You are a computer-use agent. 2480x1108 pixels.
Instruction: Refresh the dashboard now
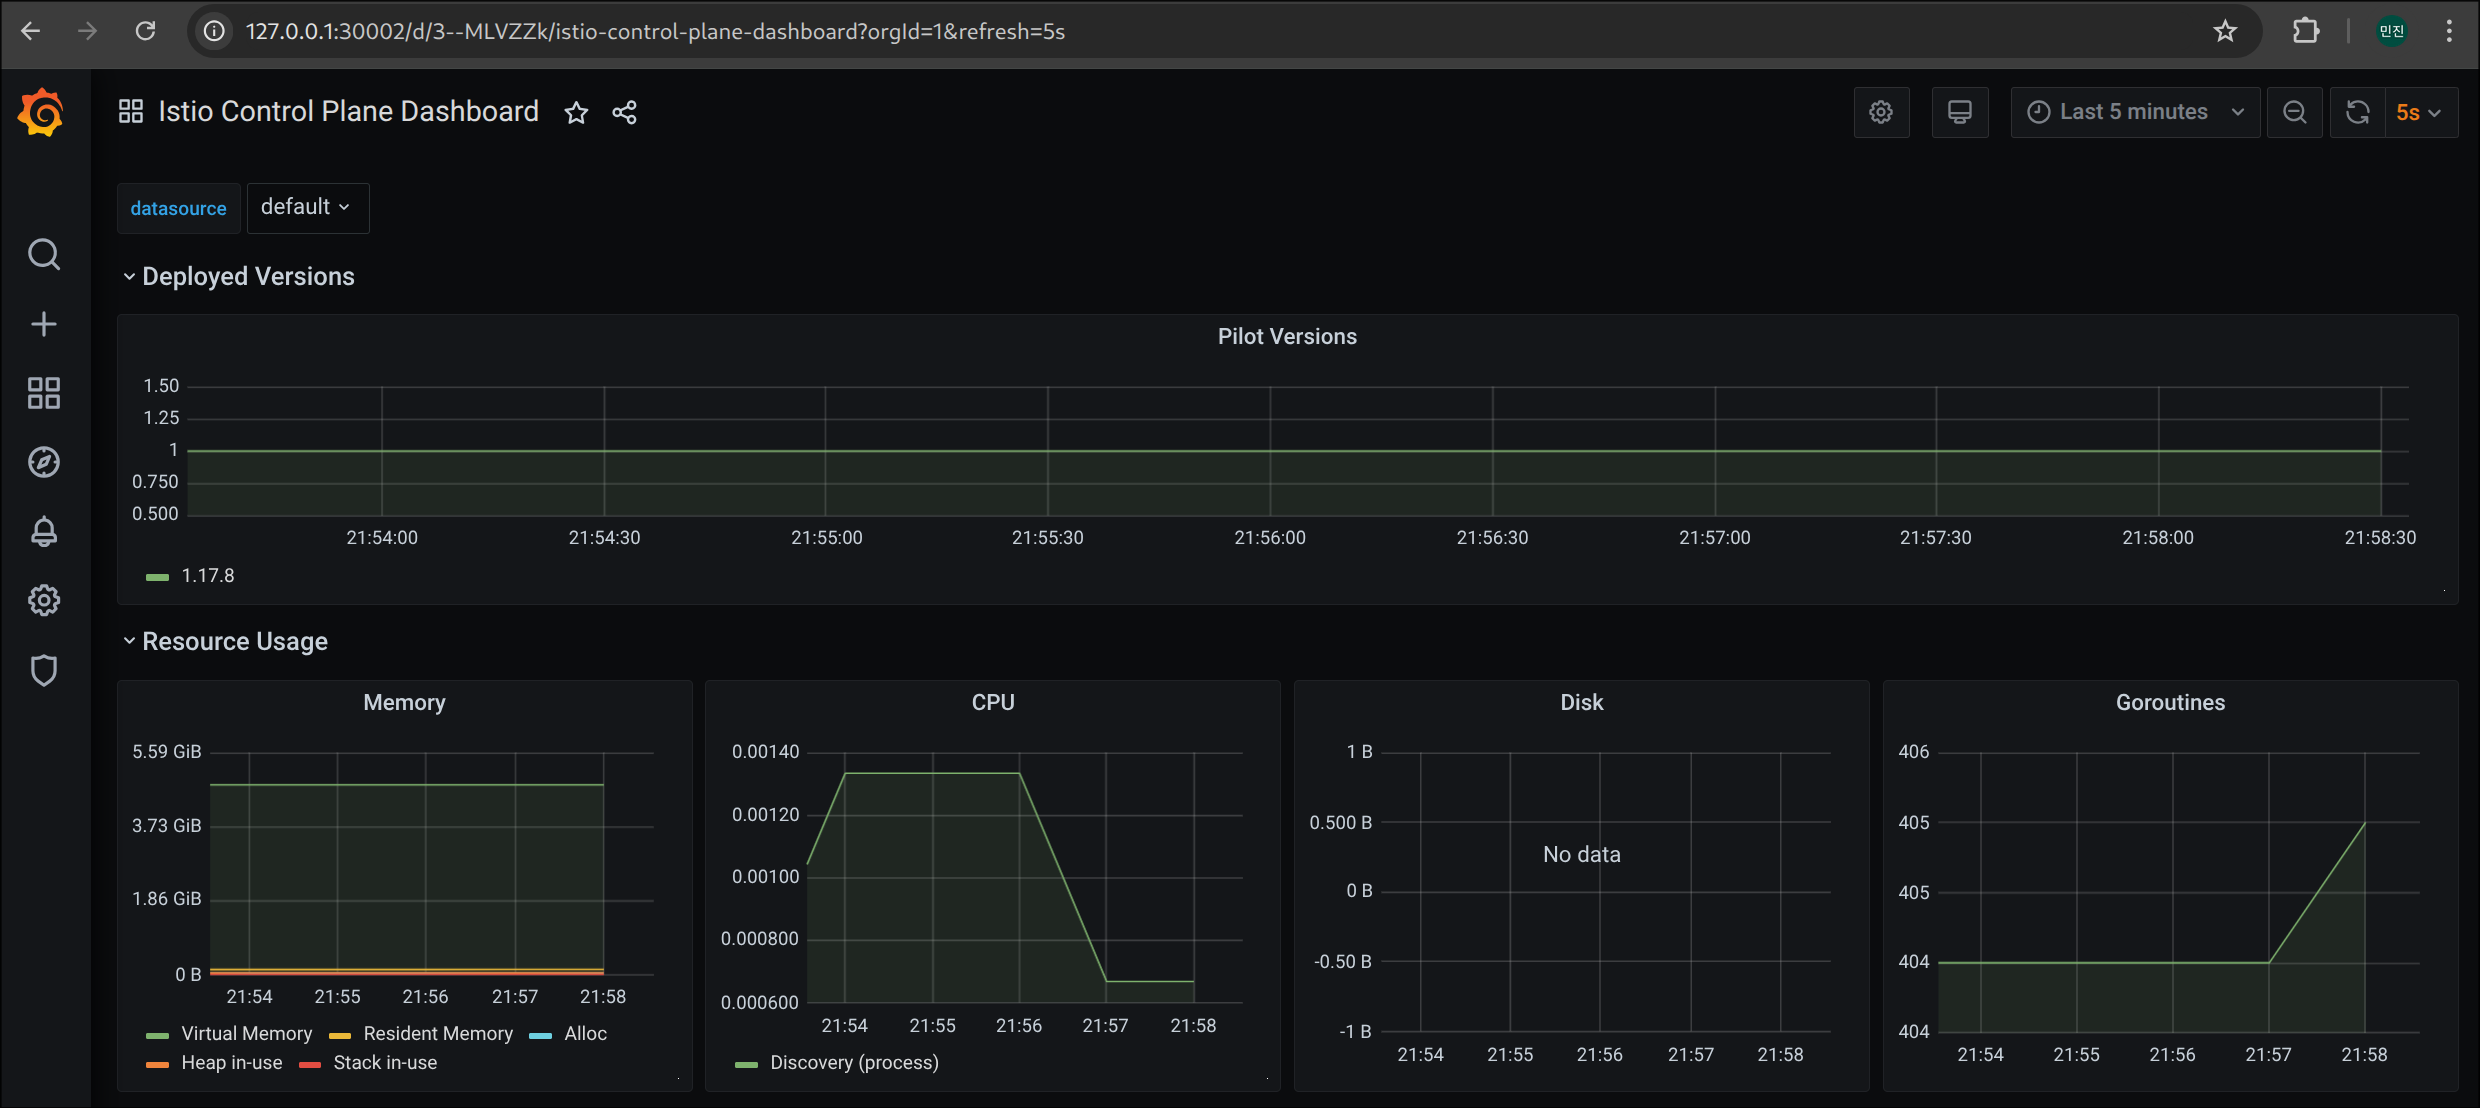tap(2358, 112)
